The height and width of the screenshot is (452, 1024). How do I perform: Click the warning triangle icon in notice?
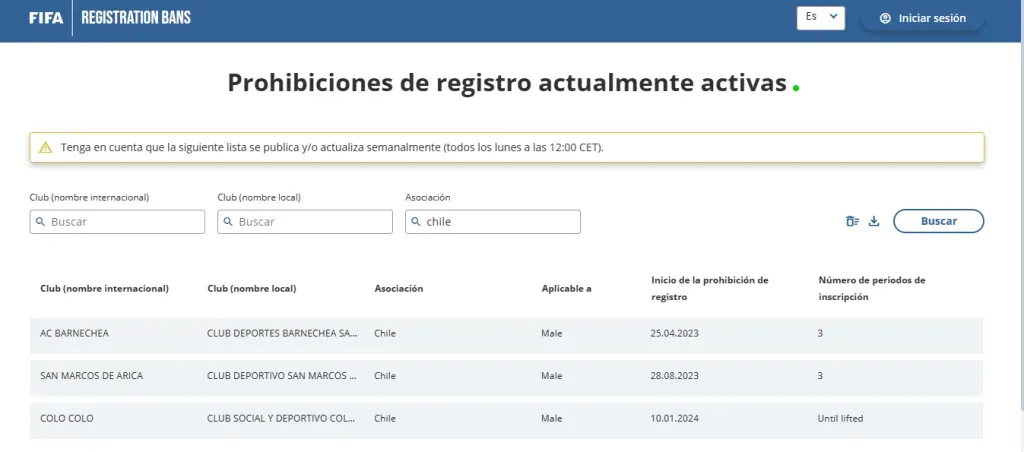tap(45, 148)
